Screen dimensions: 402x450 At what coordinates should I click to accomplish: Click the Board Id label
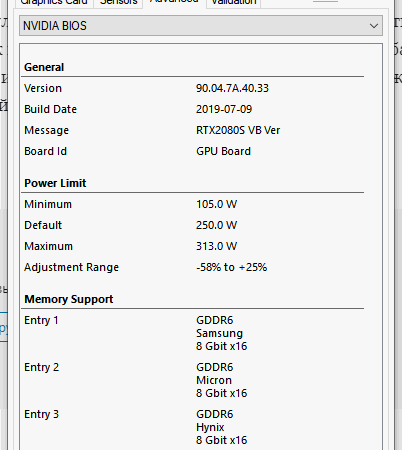point(45,151)
